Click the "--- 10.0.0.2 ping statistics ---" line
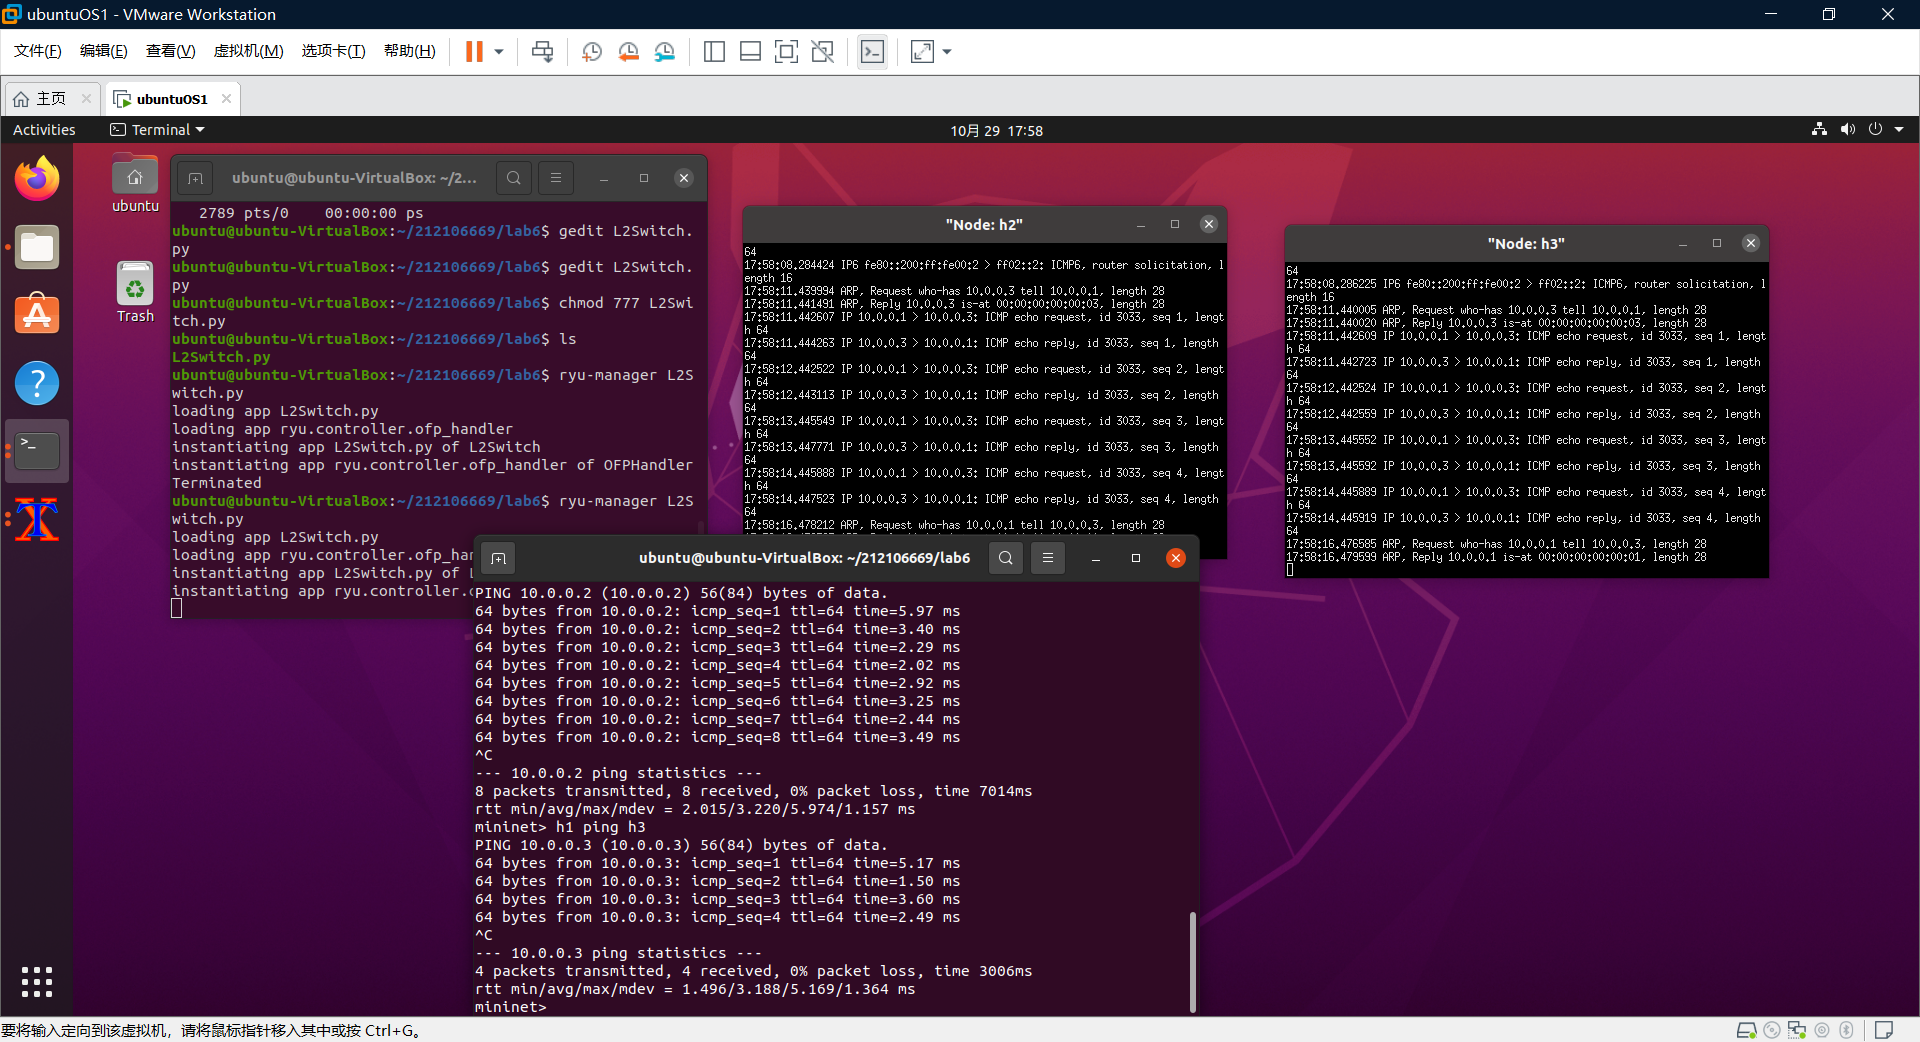The width and height of the screenshot is (1920, 1042). coord(618,773)
